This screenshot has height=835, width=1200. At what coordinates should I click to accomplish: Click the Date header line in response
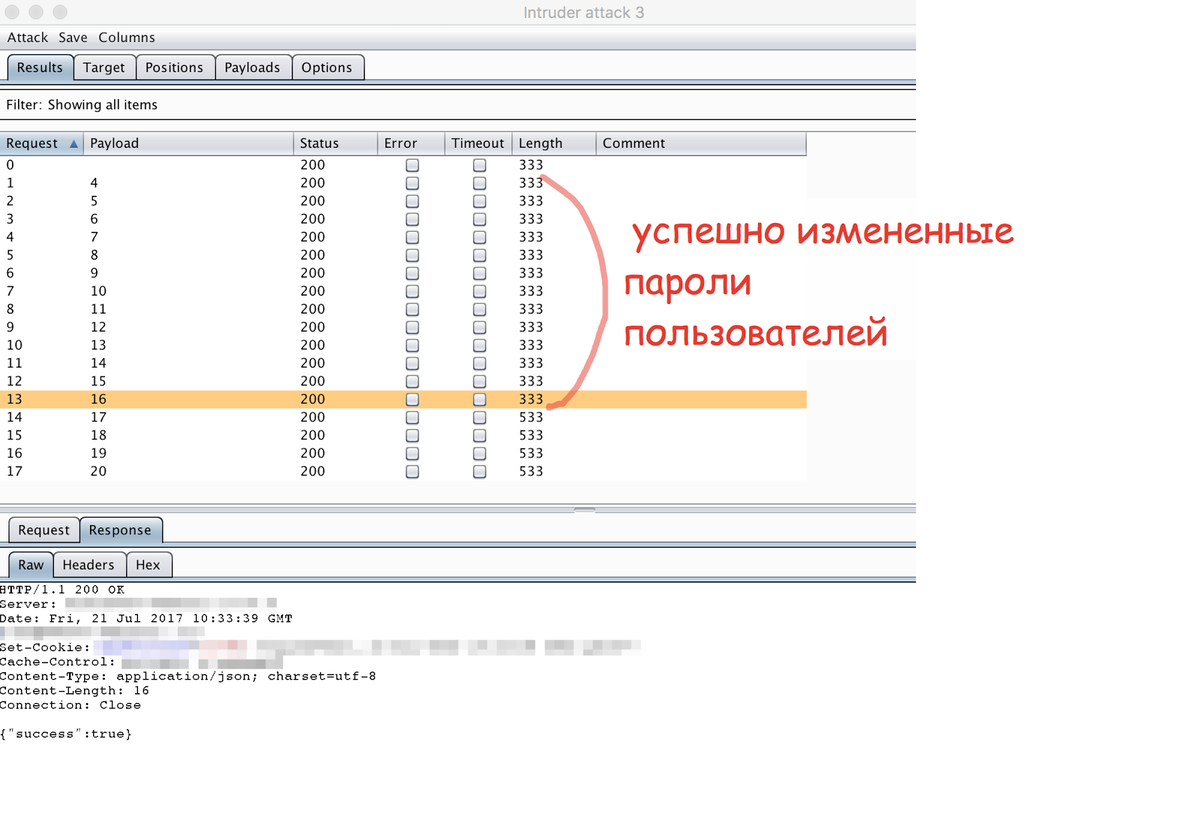pos(146,619)
